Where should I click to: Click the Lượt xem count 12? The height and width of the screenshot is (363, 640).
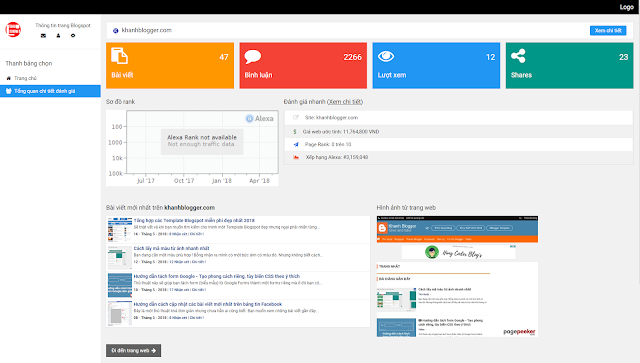pos(491,57)
